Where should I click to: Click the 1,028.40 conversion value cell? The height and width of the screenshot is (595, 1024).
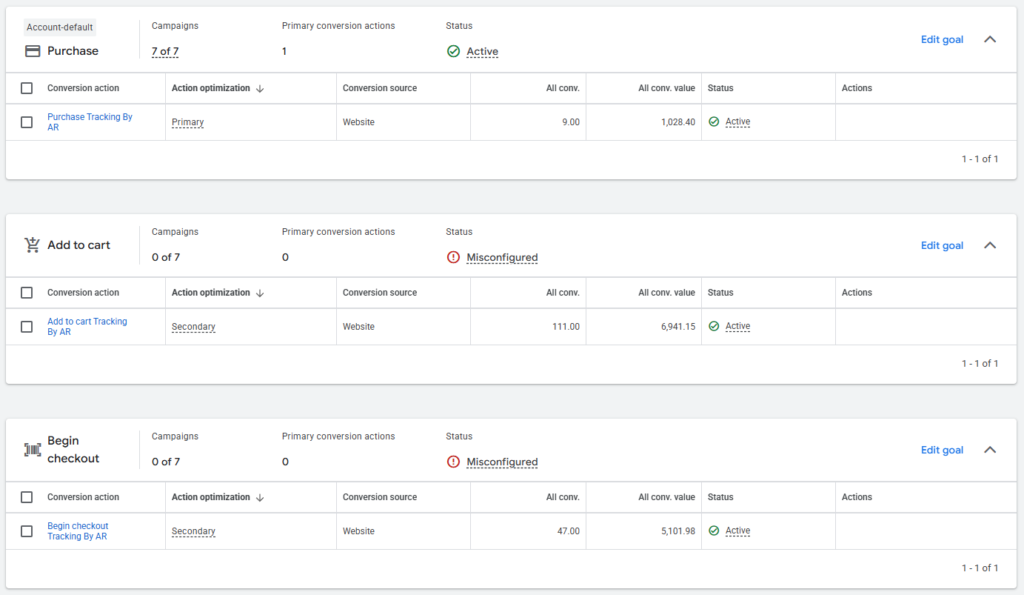tap(678, 122)
